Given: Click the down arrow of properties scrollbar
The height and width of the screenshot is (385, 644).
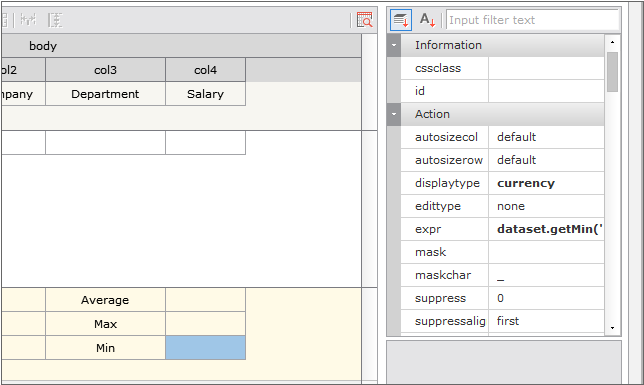Looking at the screenshot, I should [612, 328].
